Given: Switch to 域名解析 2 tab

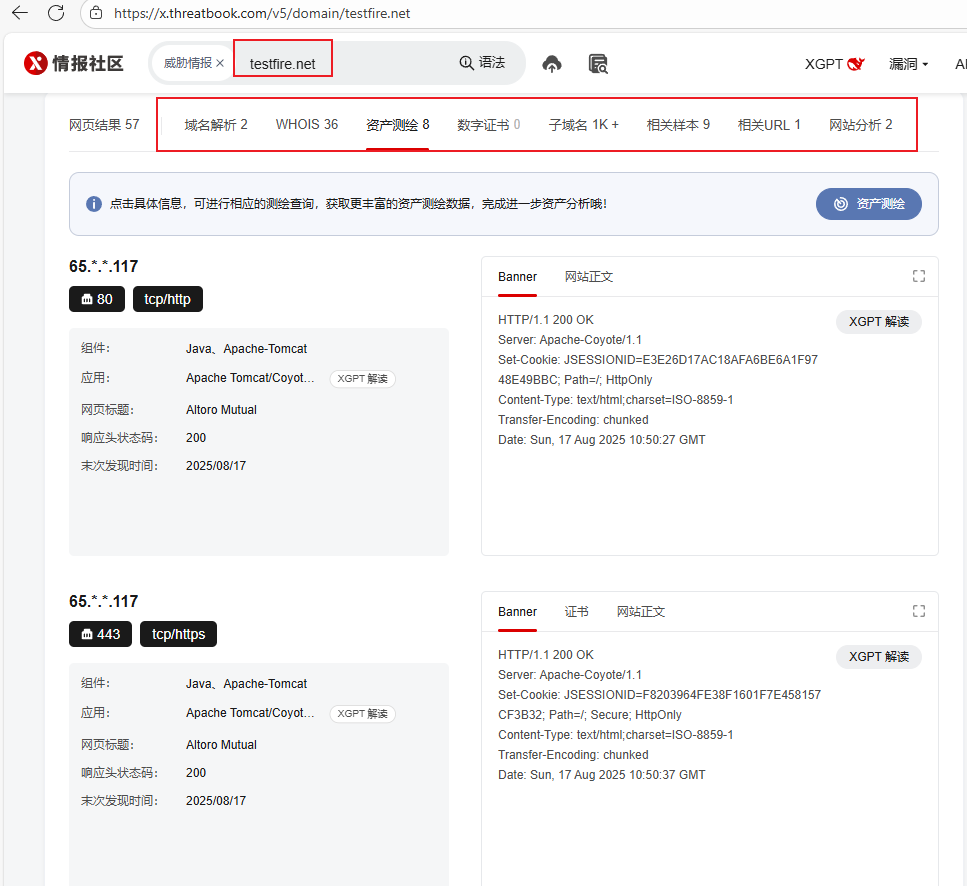Looking at the screenshot, I should click(216, 125).
